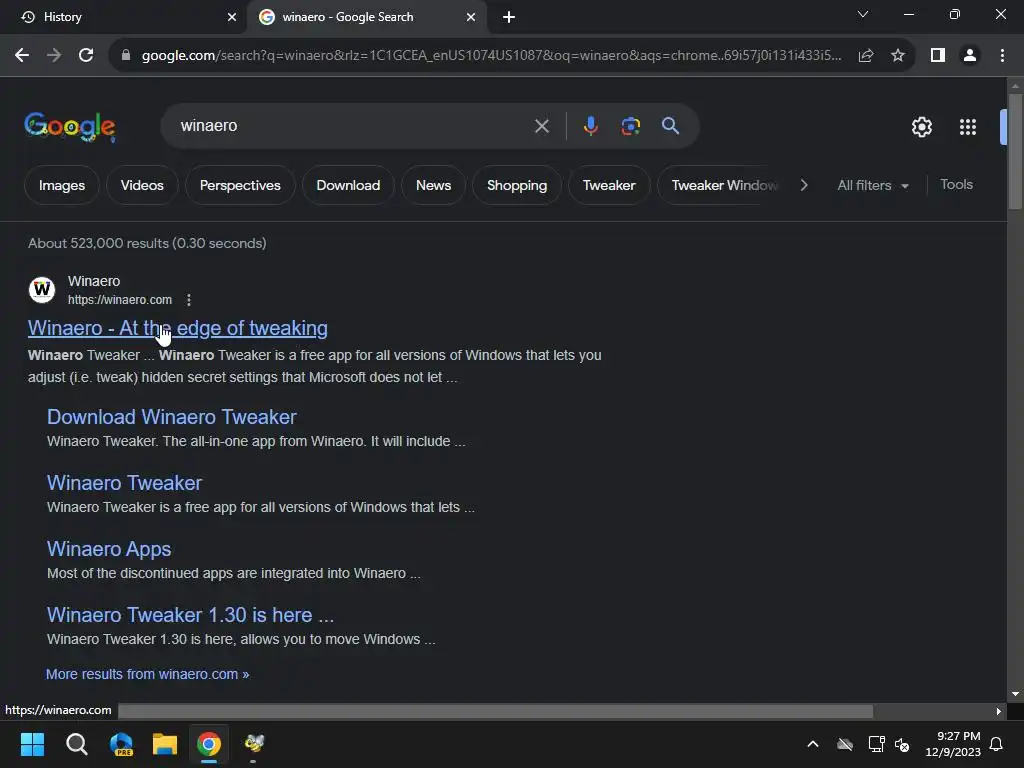Screen dimensions: 1024x768
Task: Open the Winaero Apps link
Action: point(109,549)
